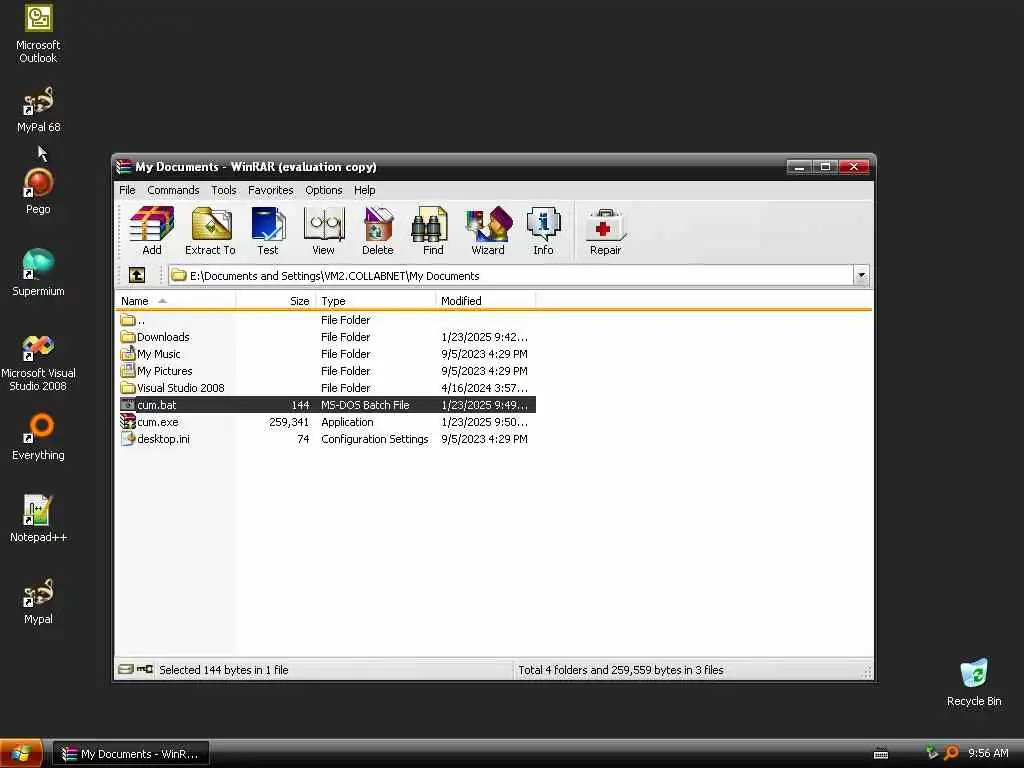Image resolution: width=1024 pixels, height=768 pixels.
Task: Open the Find binoculars tool
Action: (x=432, y=231)
